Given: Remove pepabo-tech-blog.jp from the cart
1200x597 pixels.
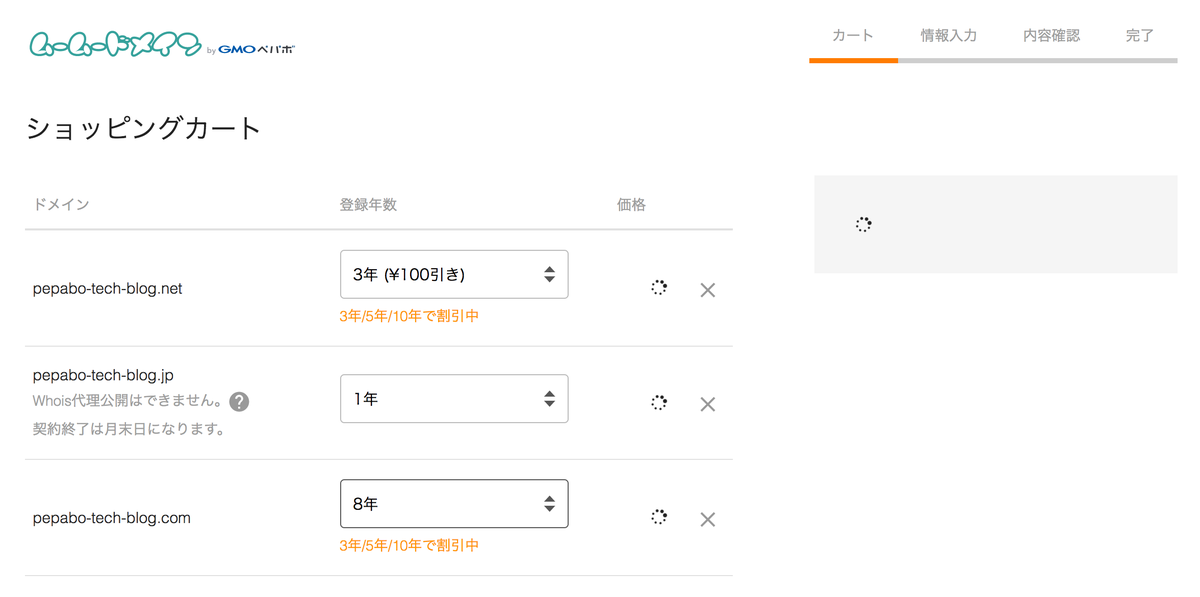Looking at the screenshot, I should click(708, 404).
